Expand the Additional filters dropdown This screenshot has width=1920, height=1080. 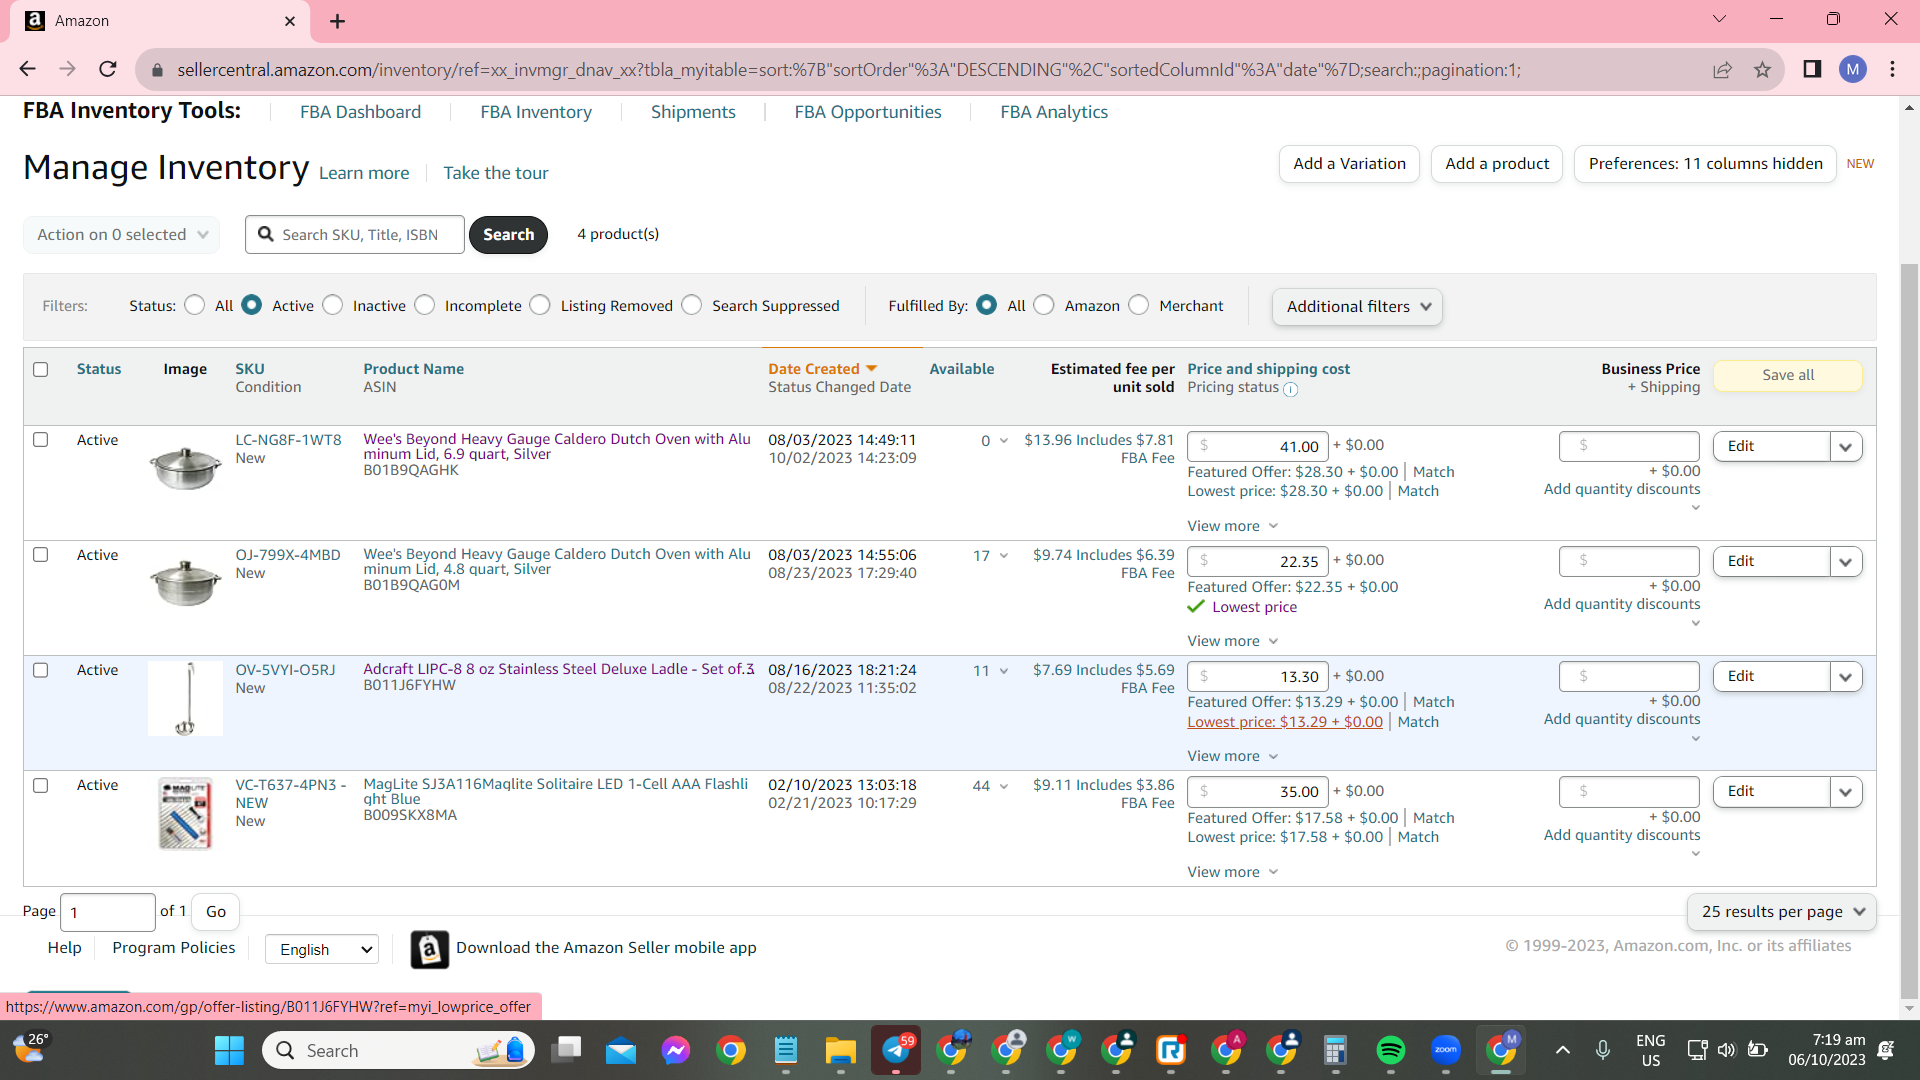click(x=1357, y=307)
